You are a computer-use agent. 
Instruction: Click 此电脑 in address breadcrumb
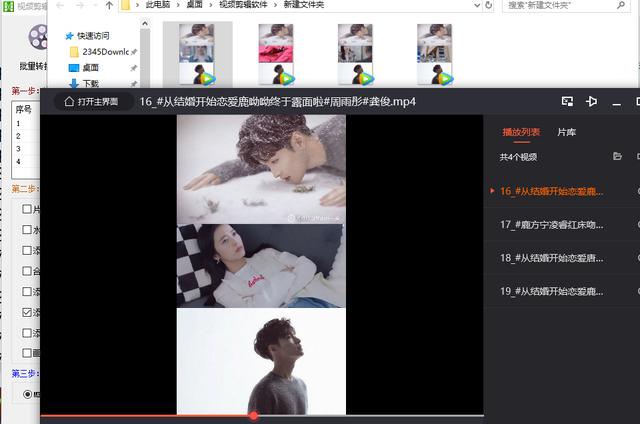coord(158,5)
